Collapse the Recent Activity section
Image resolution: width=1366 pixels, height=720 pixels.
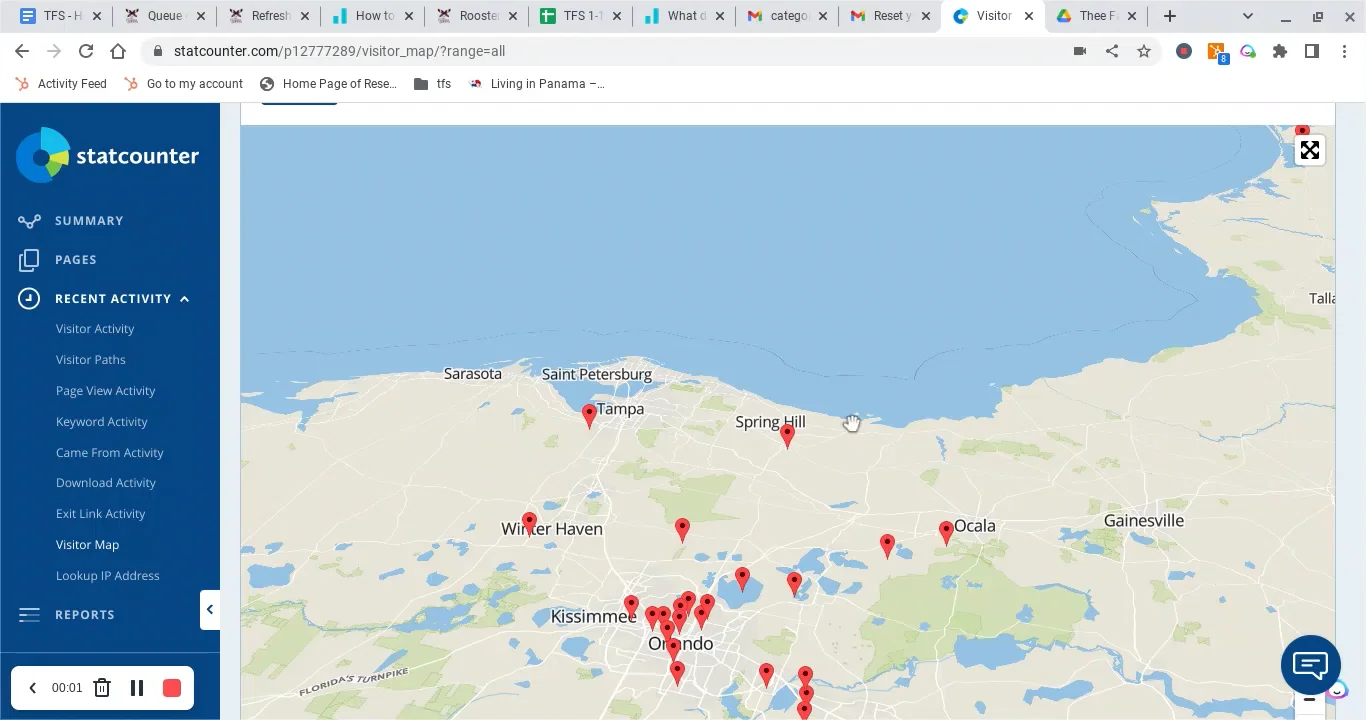click(184, 299)
